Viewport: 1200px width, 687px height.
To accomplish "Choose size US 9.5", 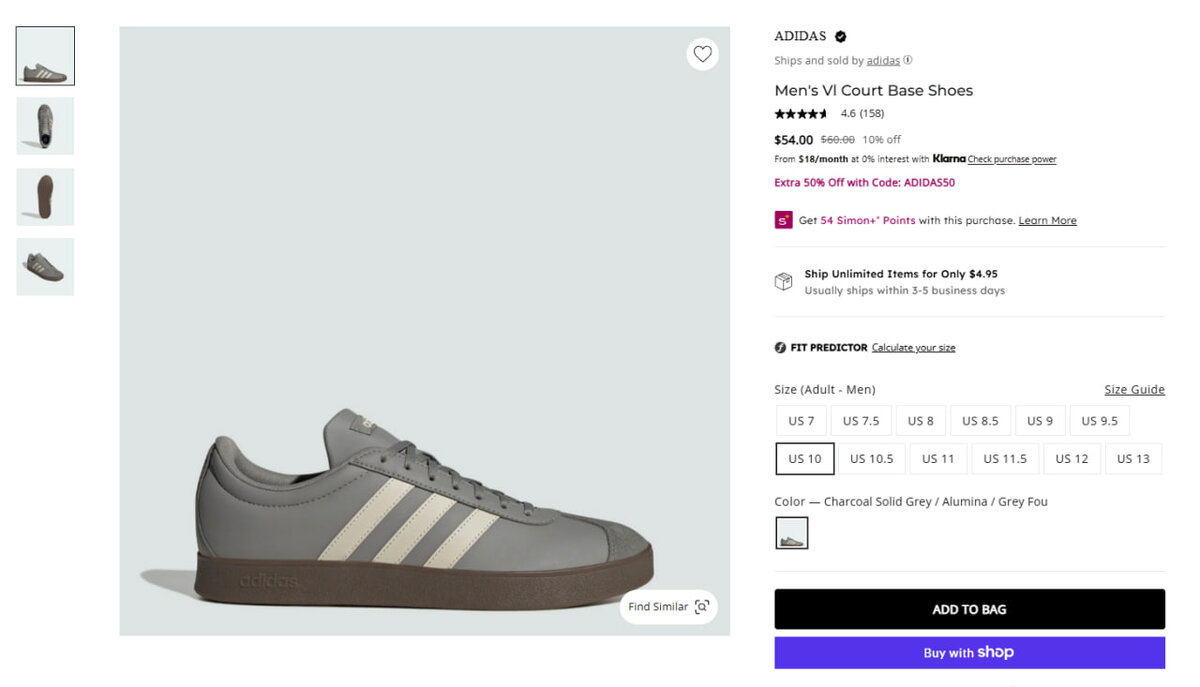I will coord(1099,421).
